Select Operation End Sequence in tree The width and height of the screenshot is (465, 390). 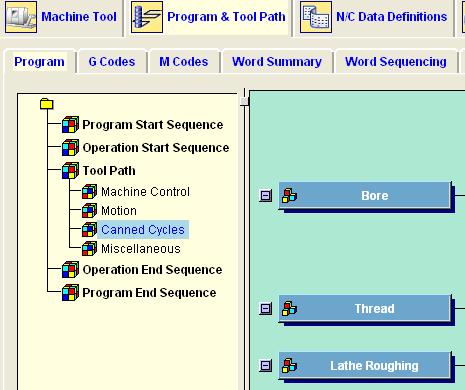[x=152, y=270]
